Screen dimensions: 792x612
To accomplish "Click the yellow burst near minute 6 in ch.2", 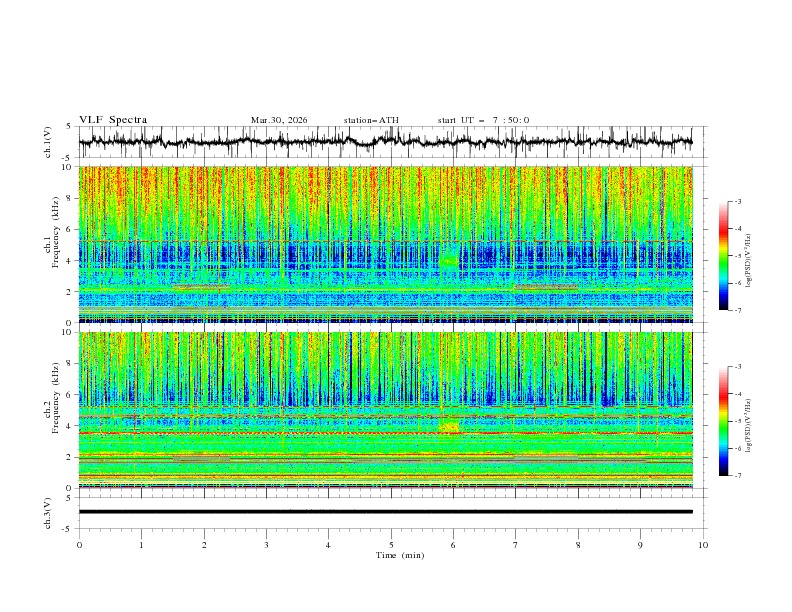I will point(449,426).
